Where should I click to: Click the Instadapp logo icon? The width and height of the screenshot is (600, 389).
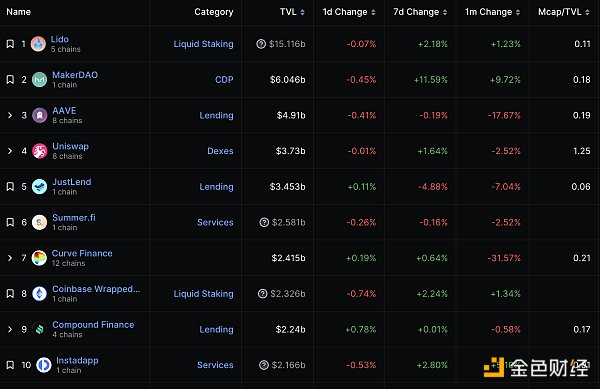click(44, 365)
